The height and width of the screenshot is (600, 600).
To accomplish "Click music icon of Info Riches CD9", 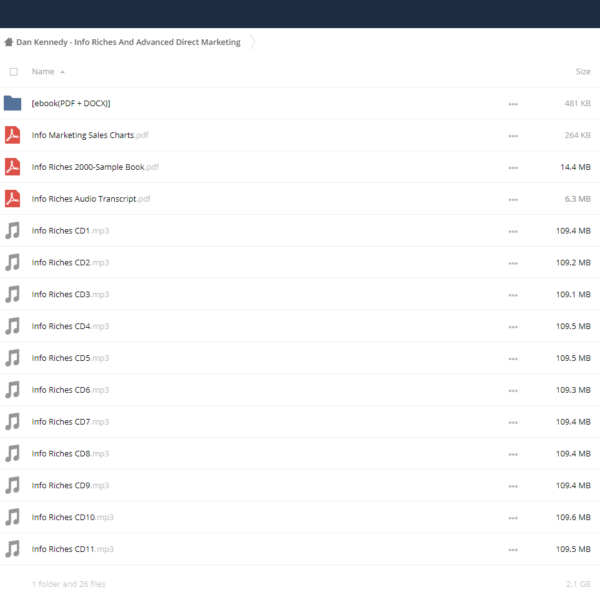I will 13,485.
